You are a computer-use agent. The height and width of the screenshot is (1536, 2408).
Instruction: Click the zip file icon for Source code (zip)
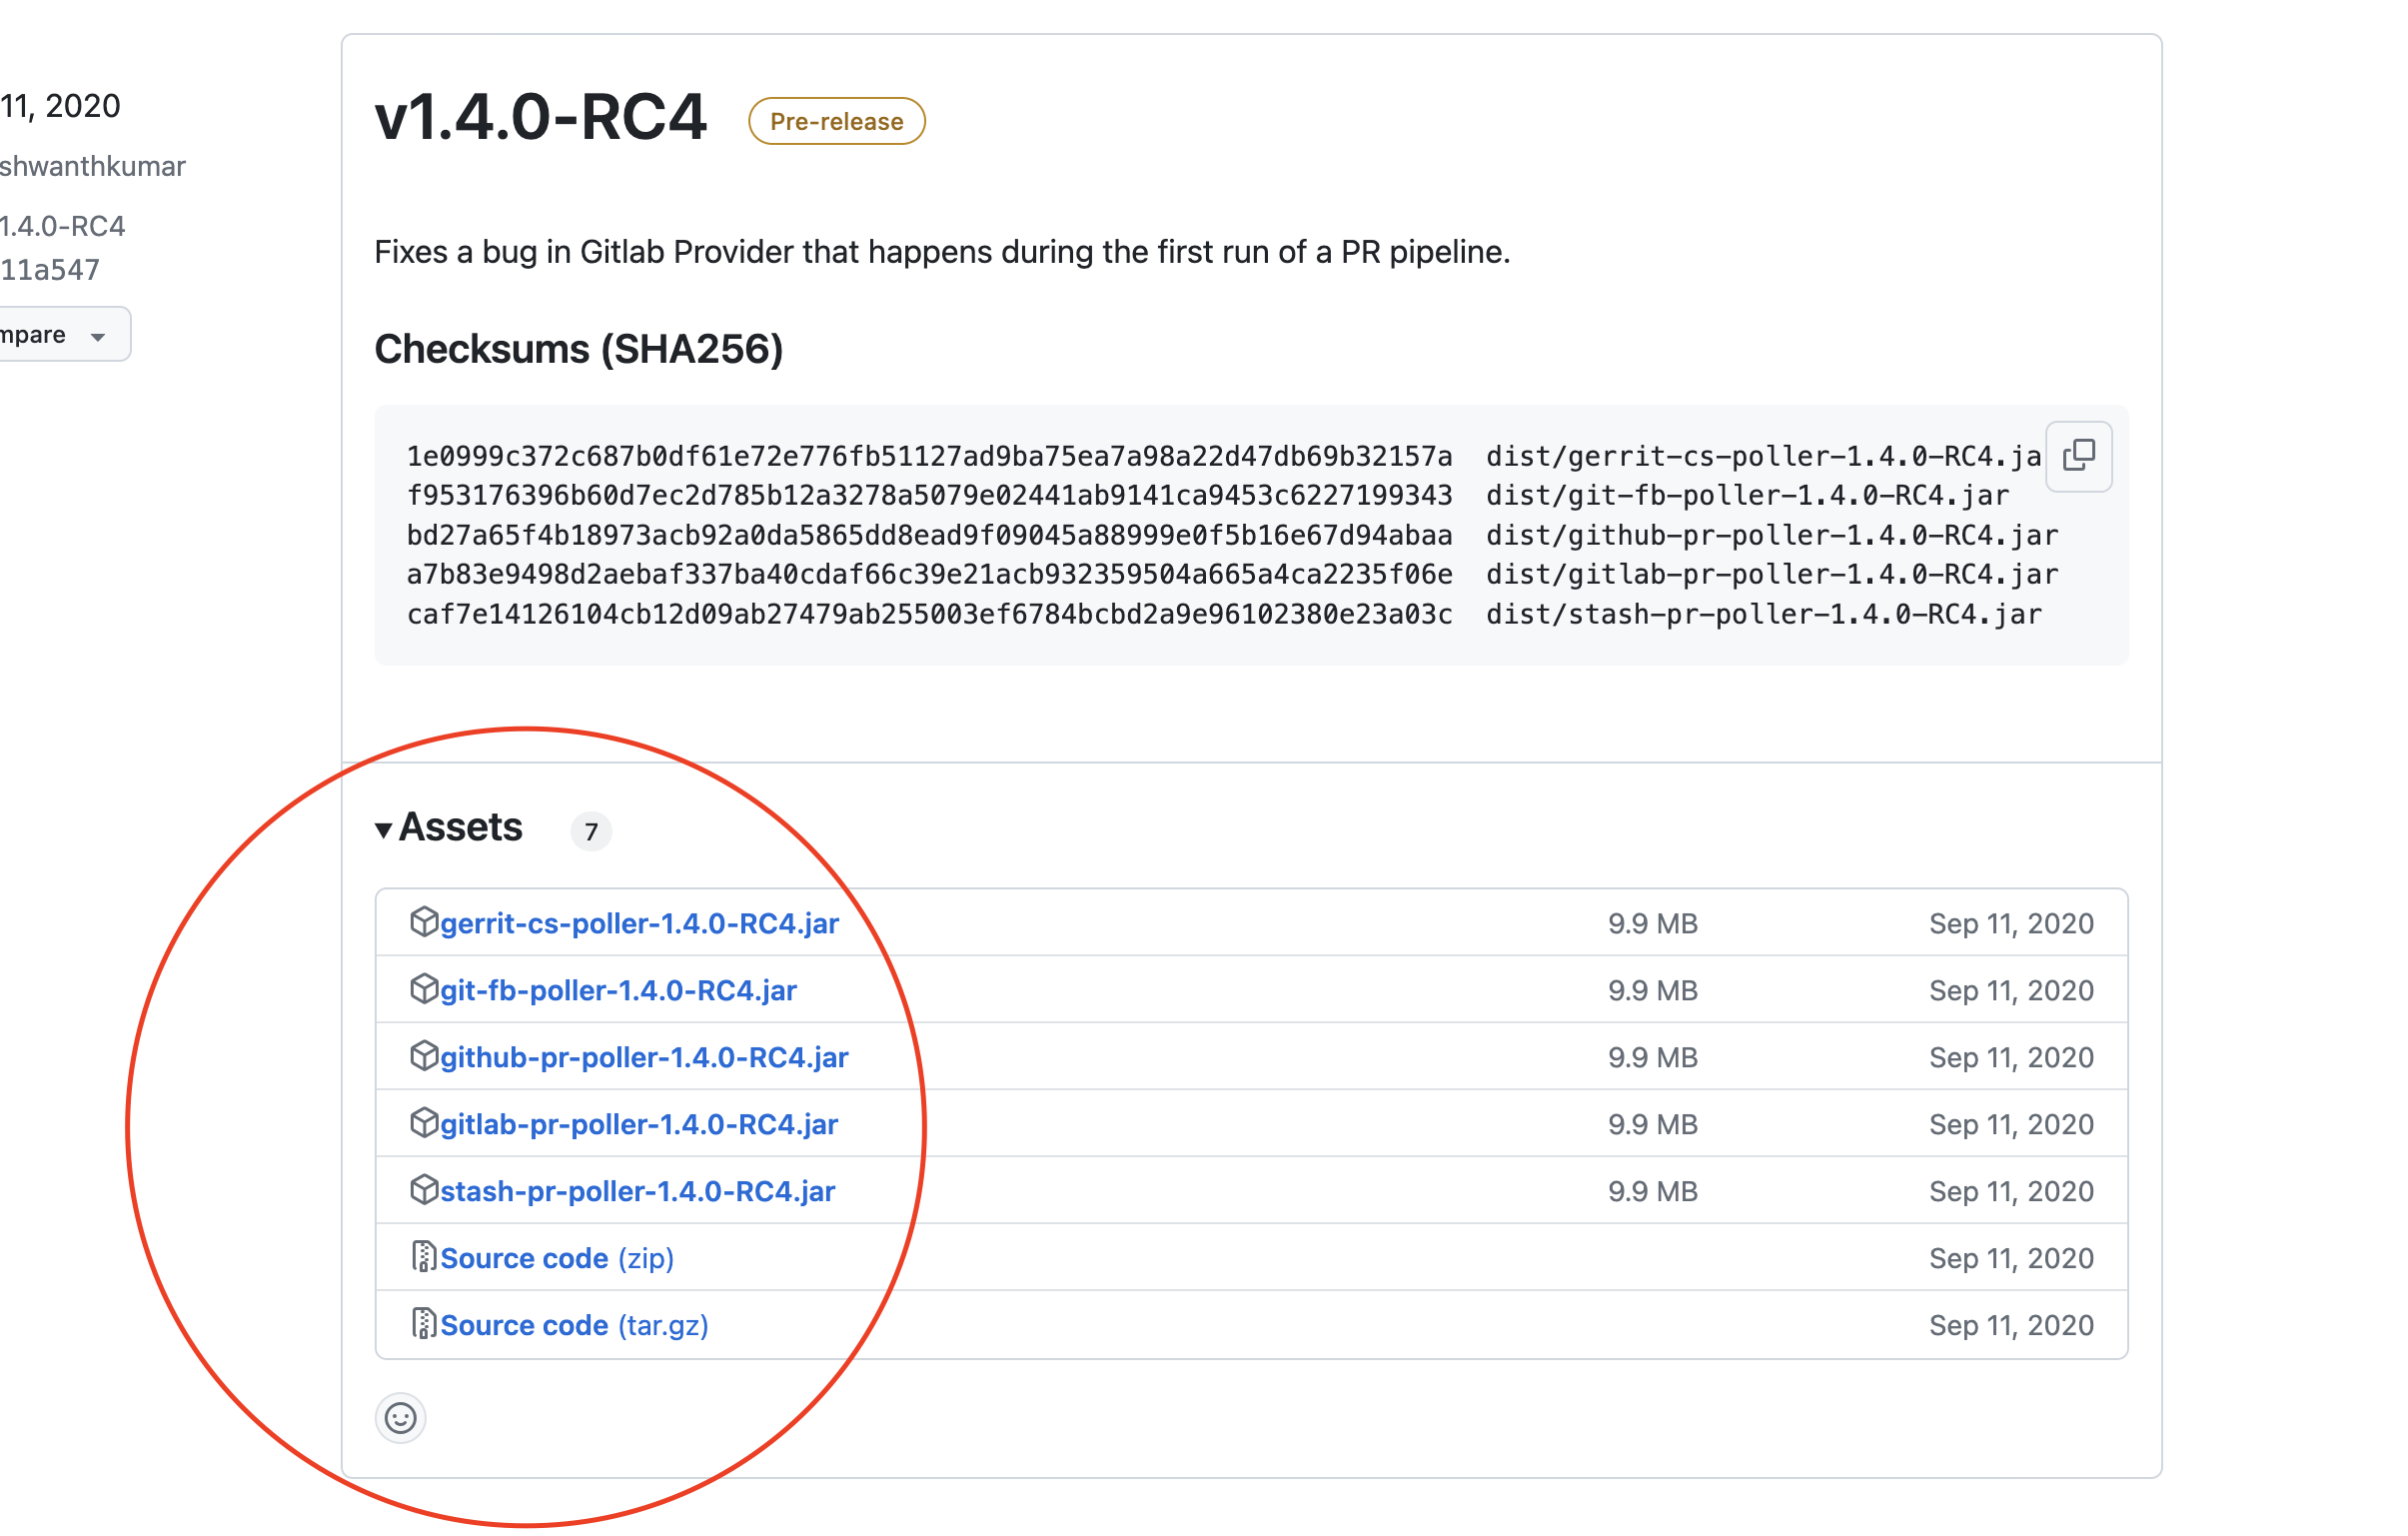[424, 1257]
